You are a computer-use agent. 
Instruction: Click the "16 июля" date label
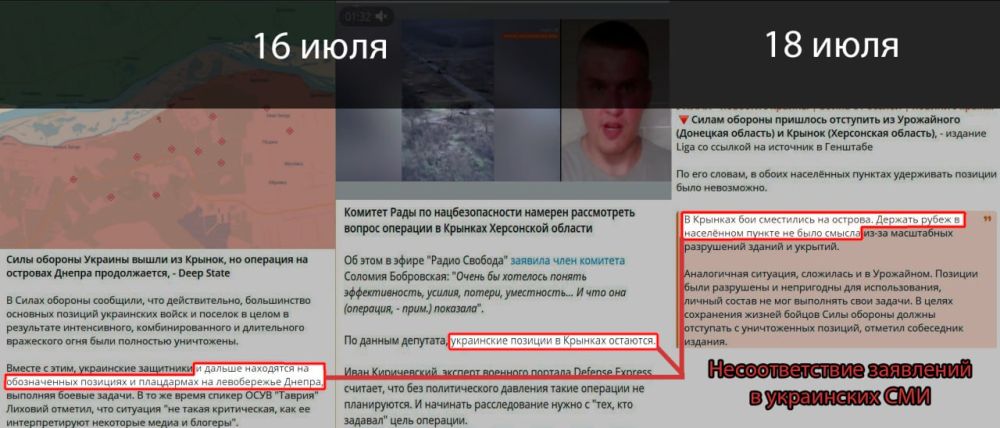pyautogui.click(x=318, y=45)
